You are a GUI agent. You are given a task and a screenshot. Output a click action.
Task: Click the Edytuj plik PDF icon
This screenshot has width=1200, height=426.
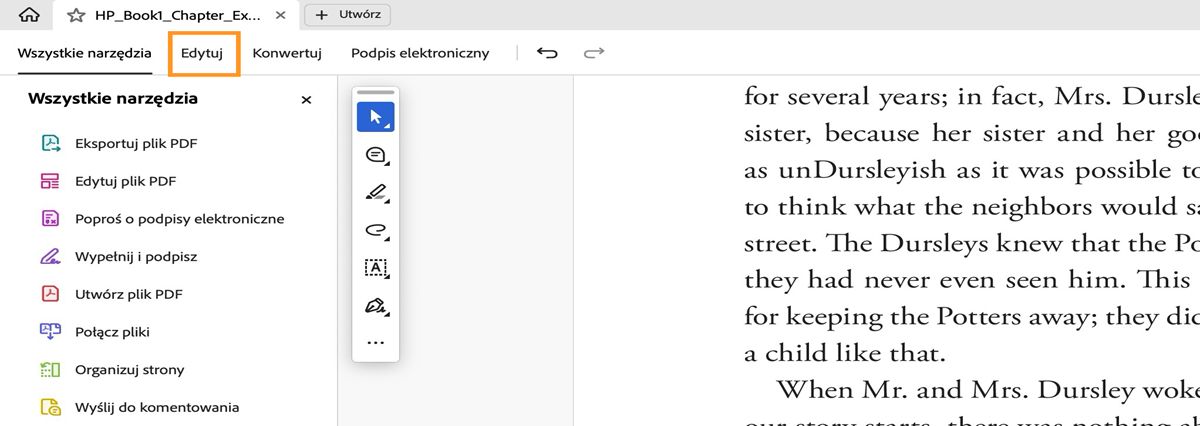point(50,181)
